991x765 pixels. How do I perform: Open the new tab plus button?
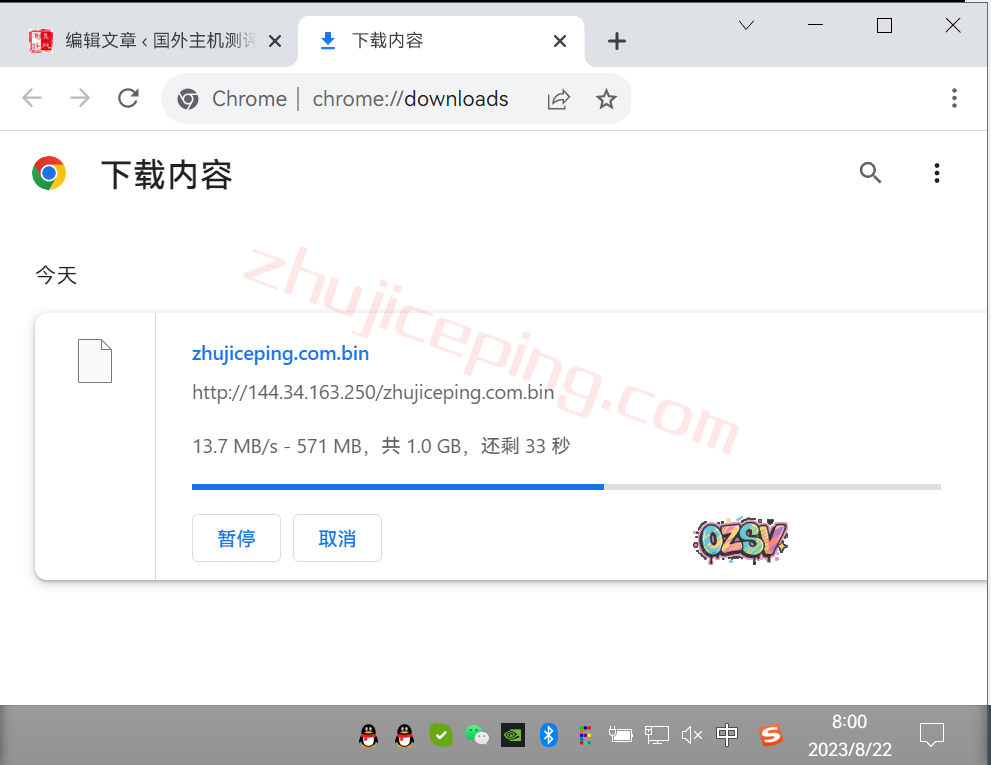(x=617, y=41)
